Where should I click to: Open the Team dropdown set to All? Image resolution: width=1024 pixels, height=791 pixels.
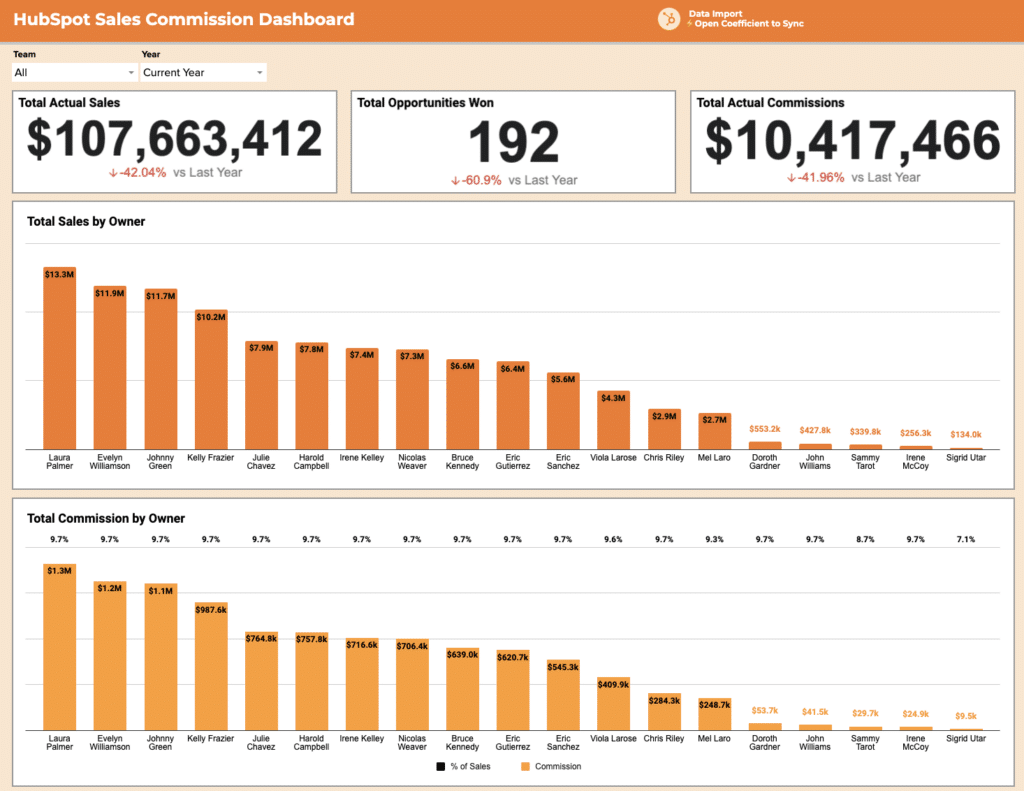tap(74, 73)
